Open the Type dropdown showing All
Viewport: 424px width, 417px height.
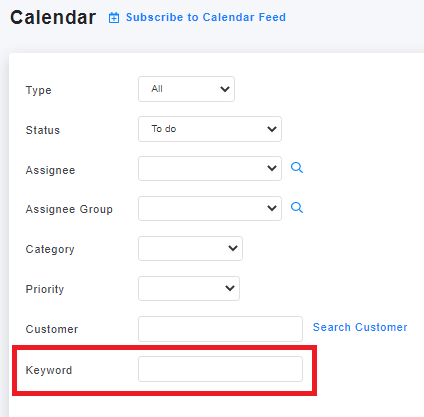tap(186, 89)
